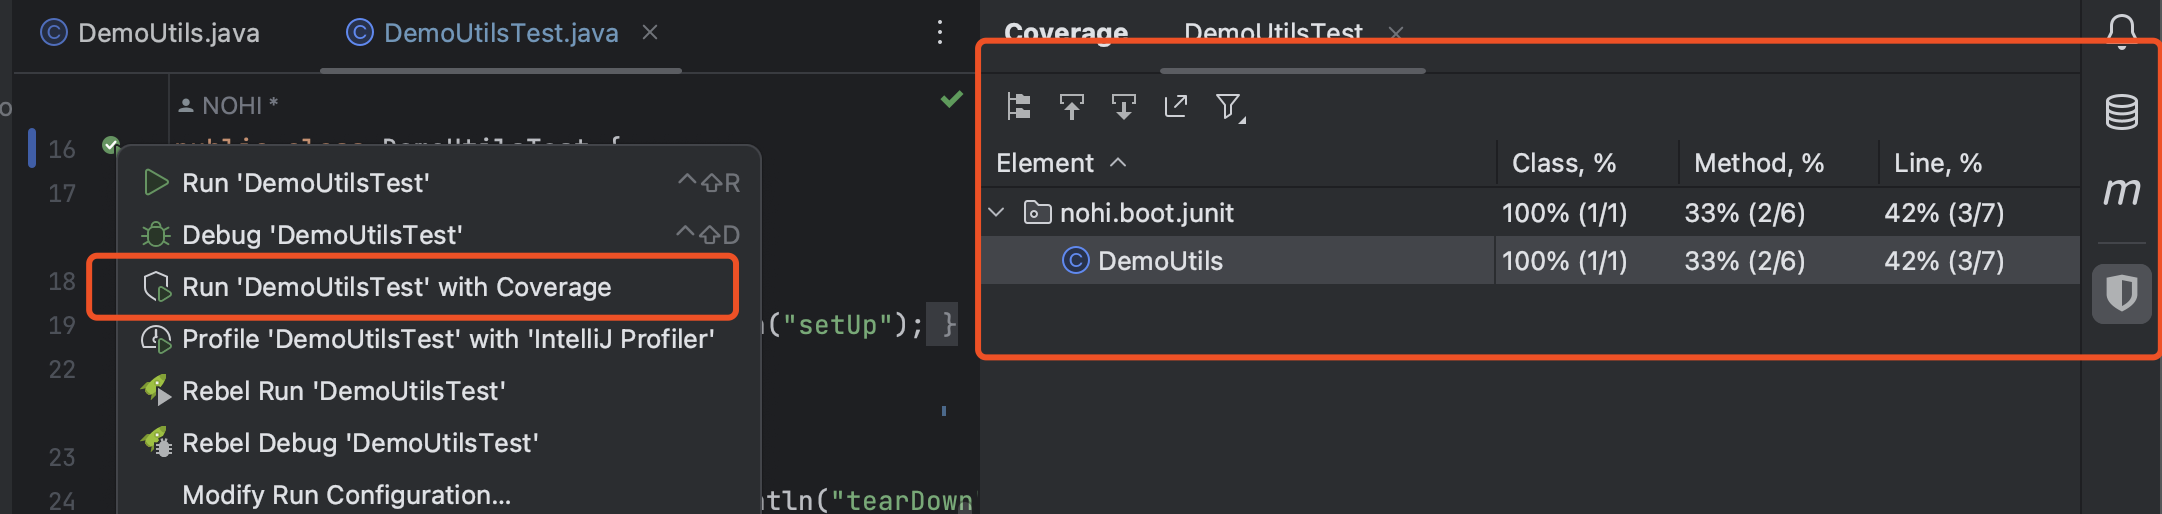Open the coverage filter dropdown
2162x514 pixels.
tap(1230, 106)
